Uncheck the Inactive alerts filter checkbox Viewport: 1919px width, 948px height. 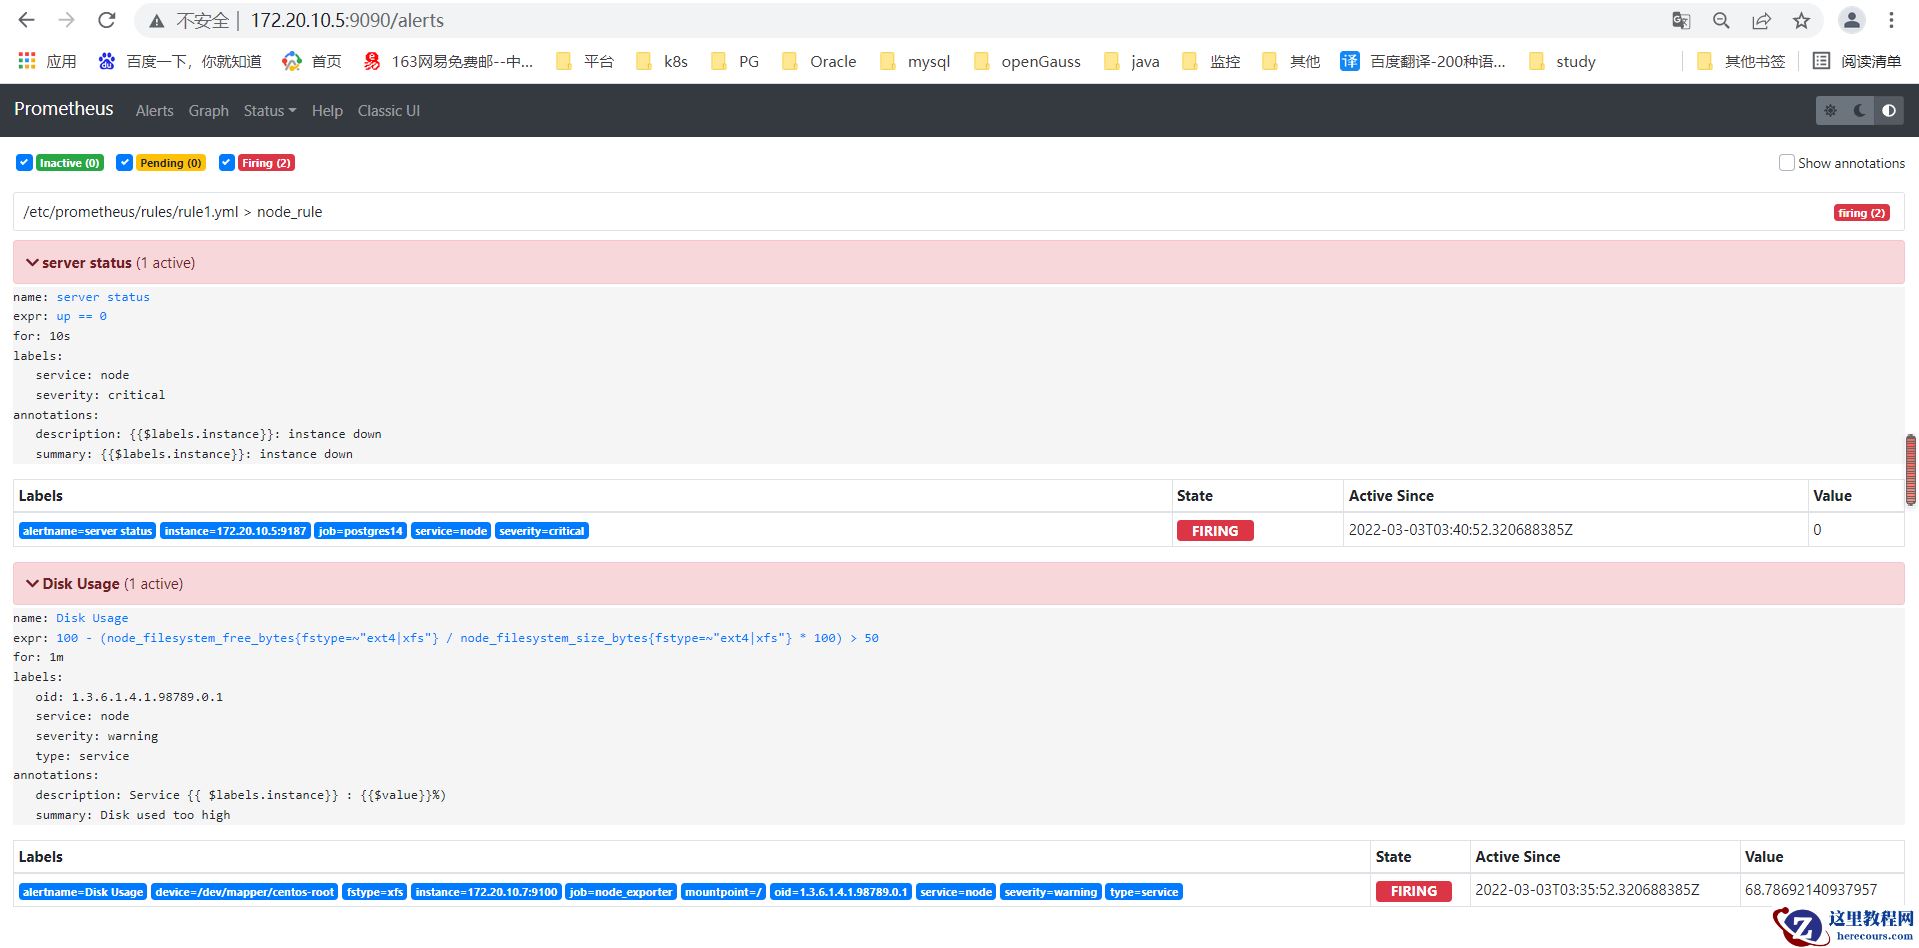point(24,163)
